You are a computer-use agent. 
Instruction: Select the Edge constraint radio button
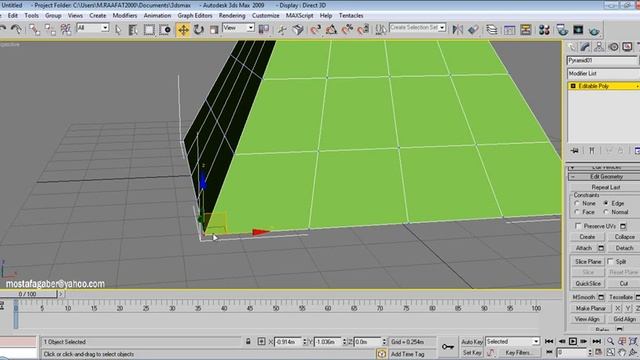(606, 203)
